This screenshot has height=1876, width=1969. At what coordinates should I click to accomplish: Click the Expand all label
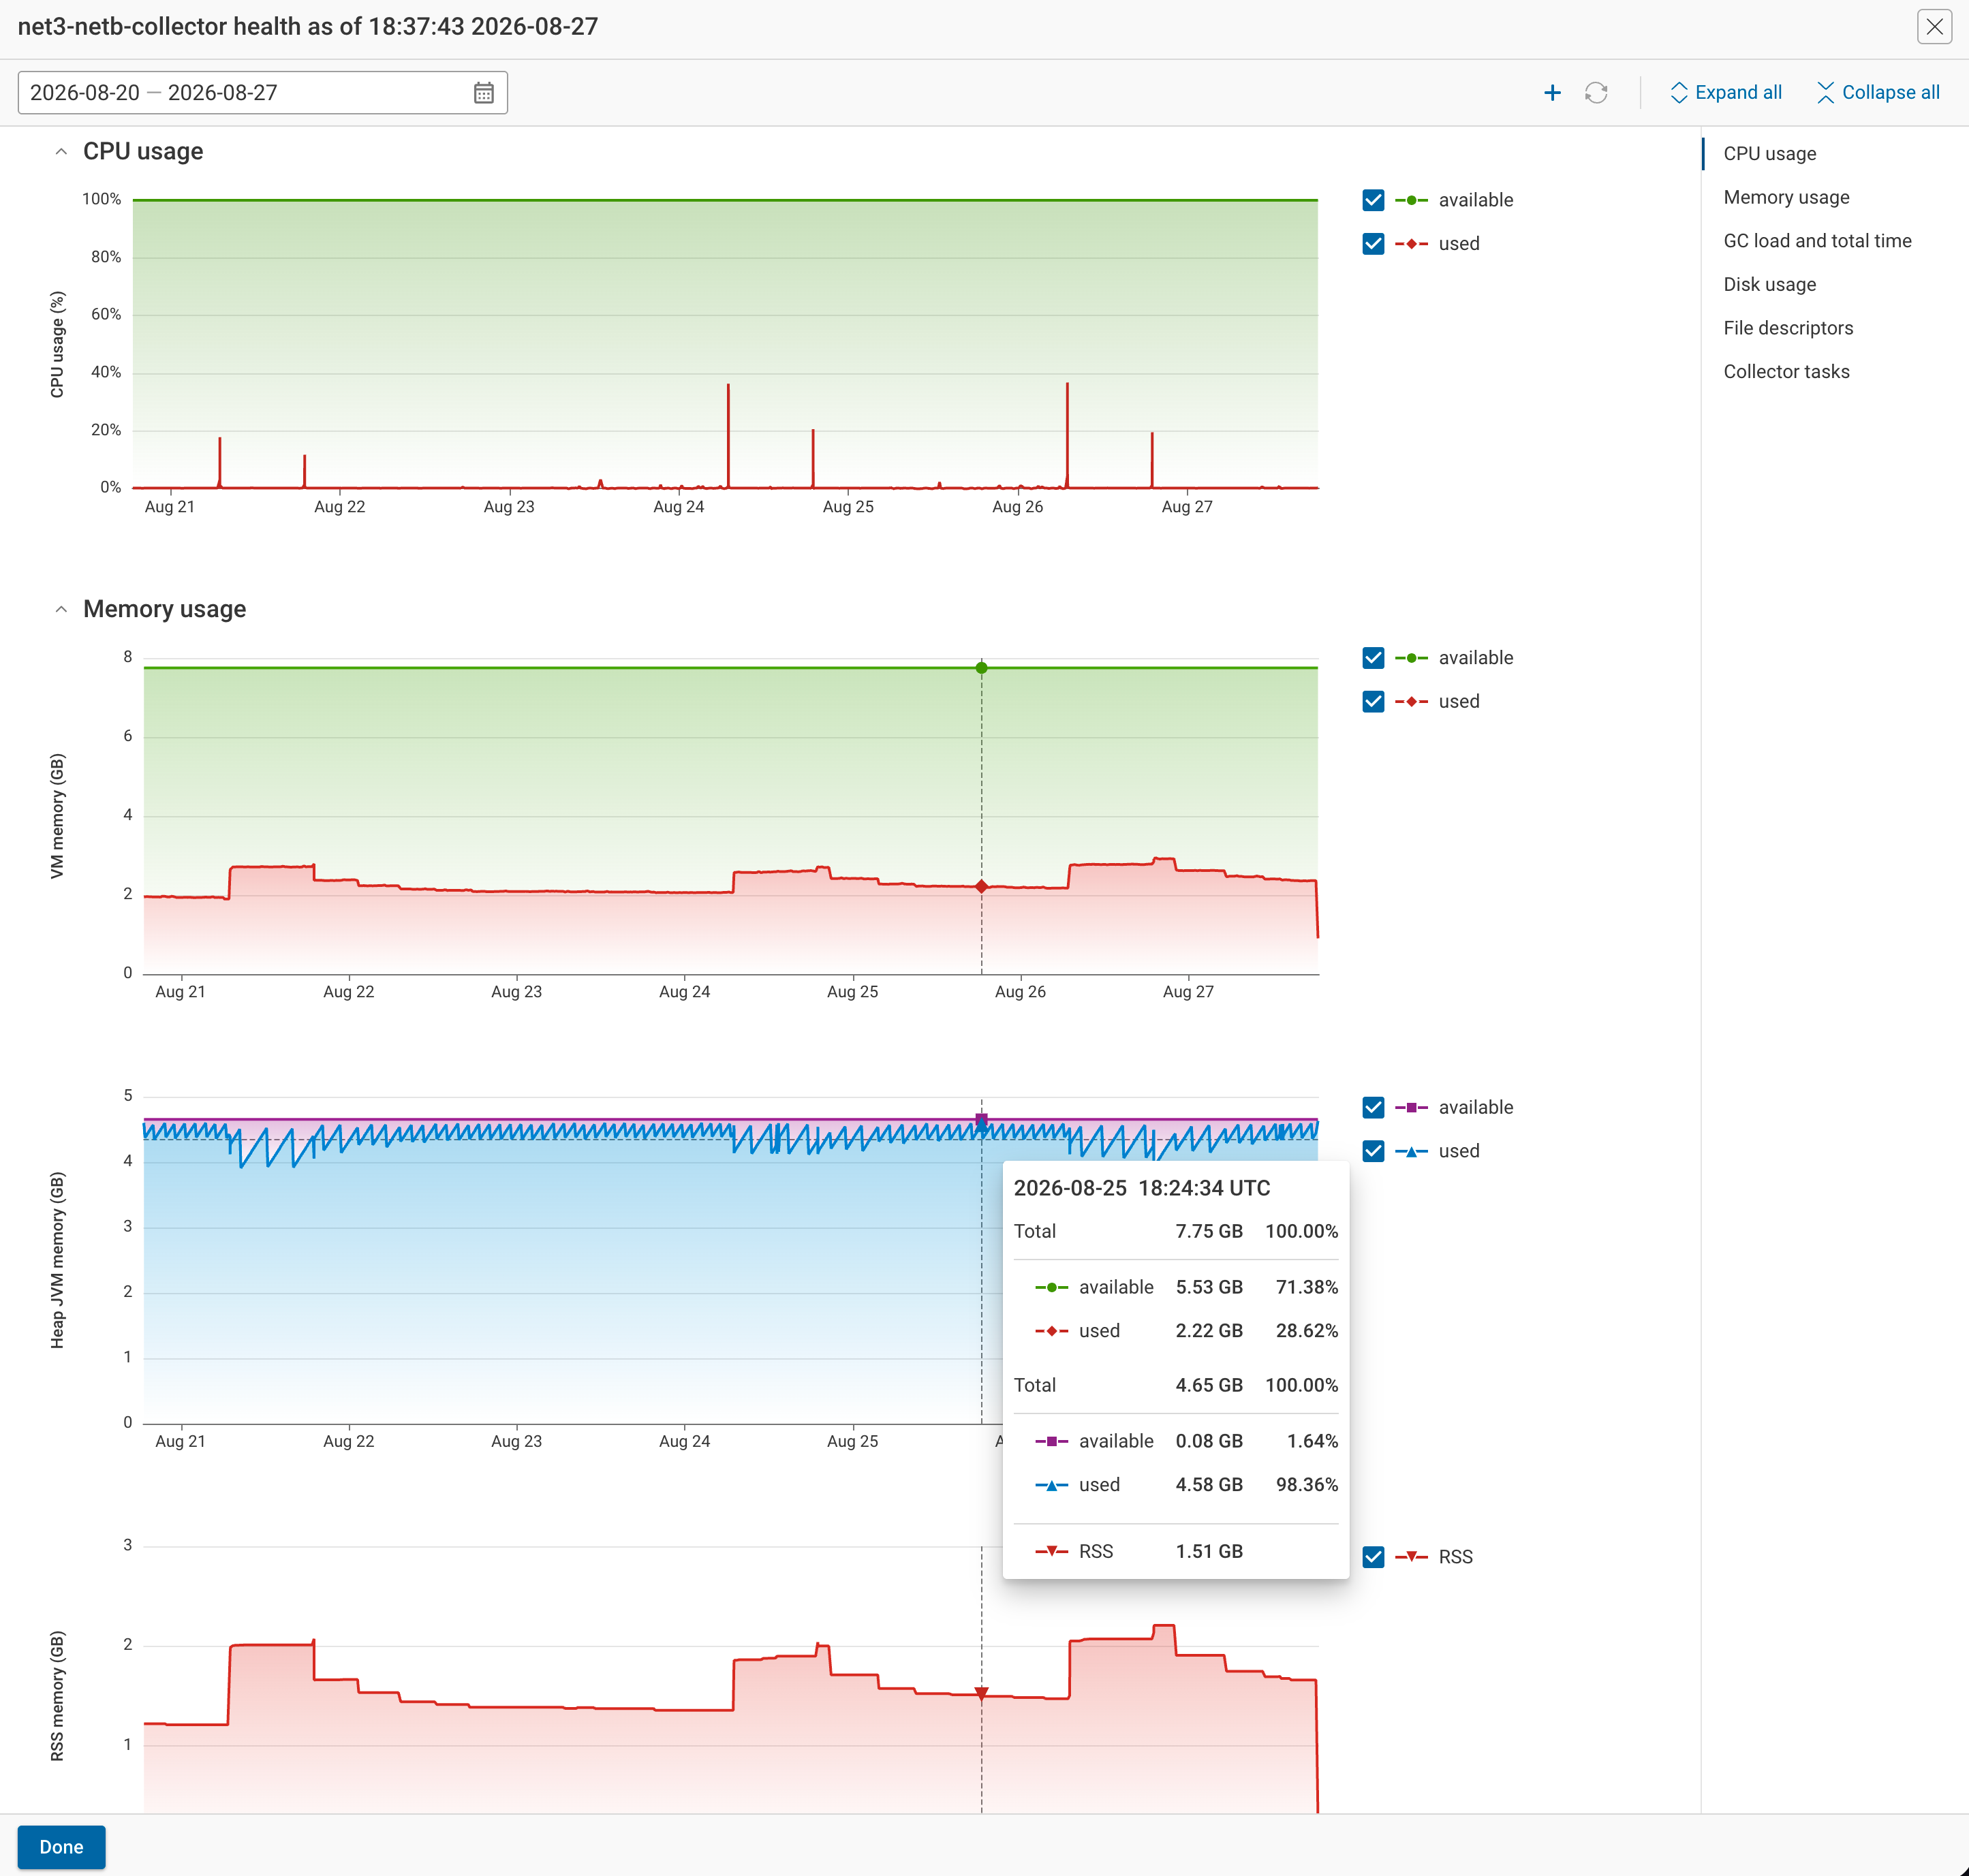(x=1738, y=93)
